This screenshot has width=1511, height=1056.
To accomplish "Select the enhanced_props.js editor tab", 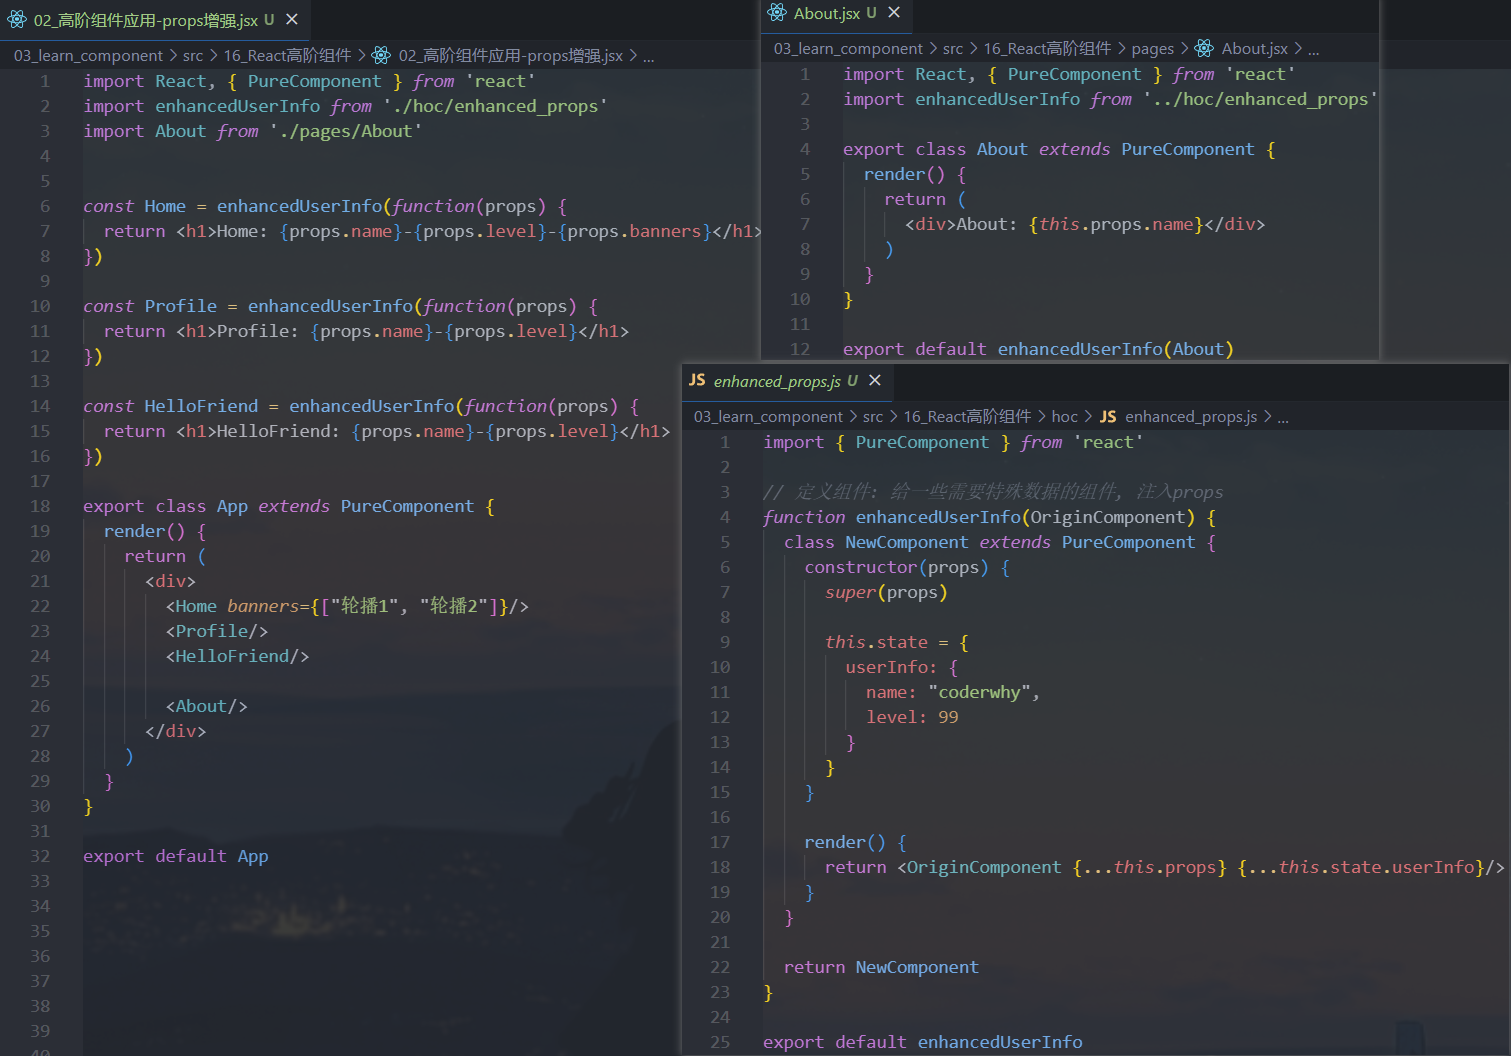I will pyautogui.click(x=786, y=380).
